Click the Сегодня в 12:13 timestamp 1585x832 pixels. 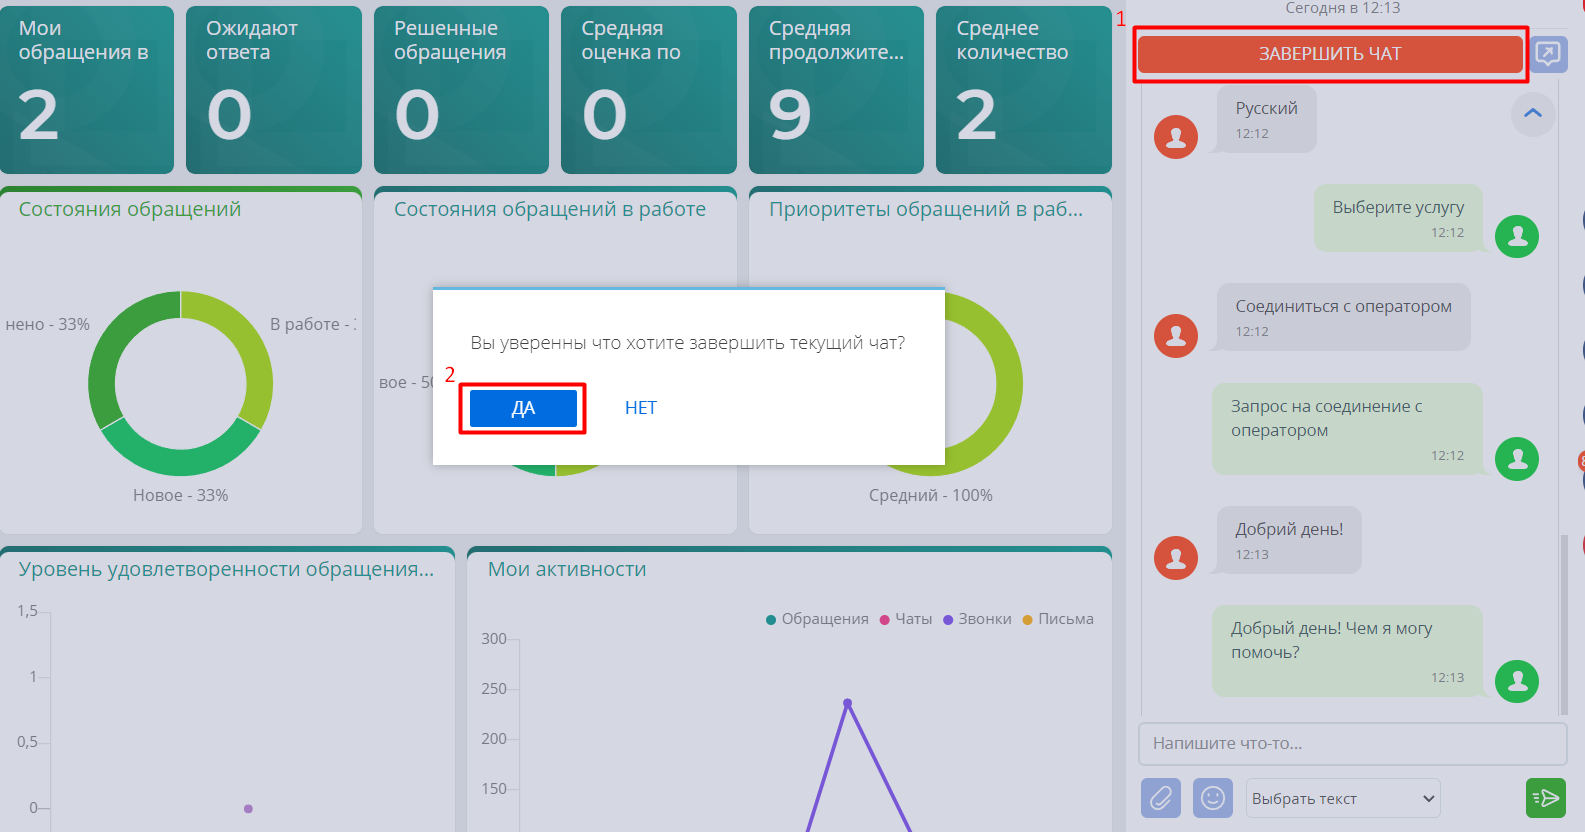pyautogui.click(x=1342, y=8)
